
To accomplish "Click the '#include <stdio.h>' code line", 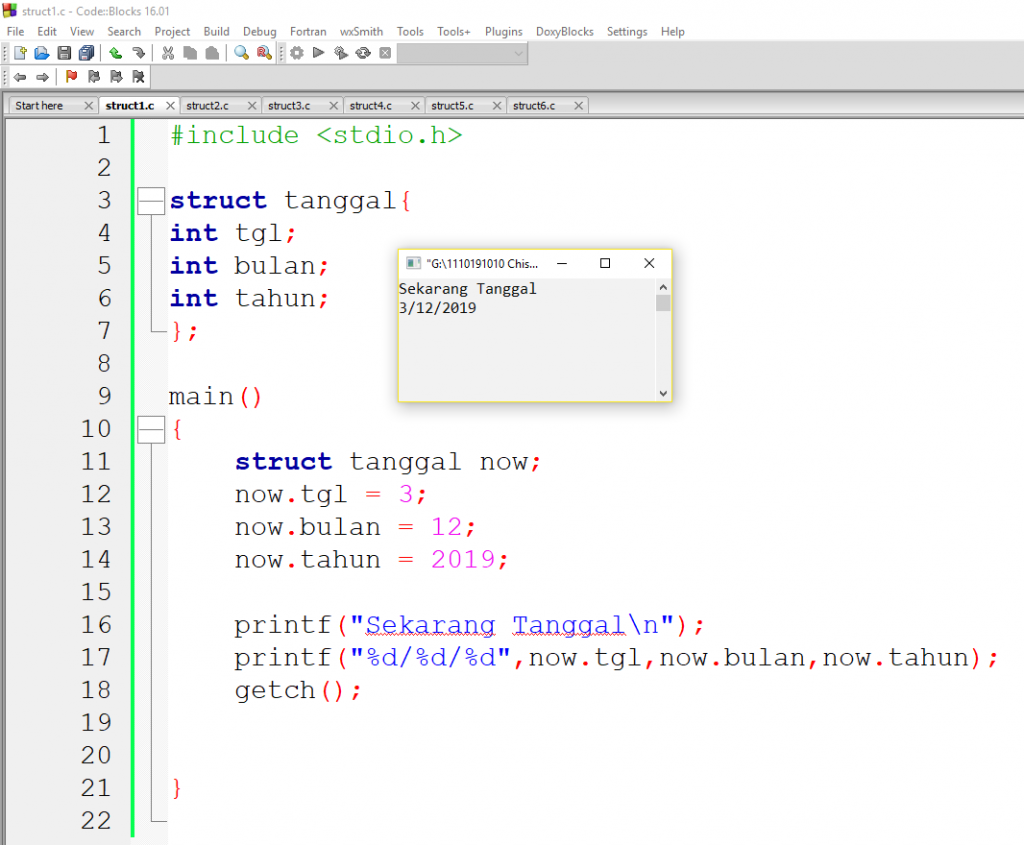I will (x=316, y=135).
